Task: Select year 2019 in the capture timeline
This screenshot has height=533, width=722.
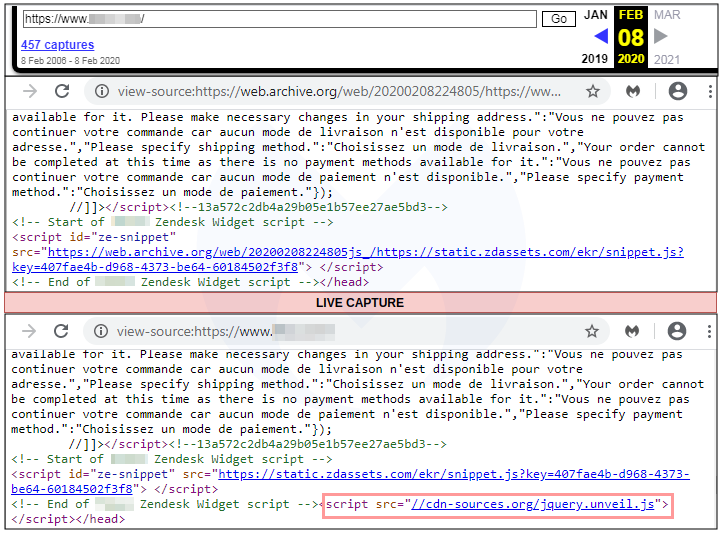Action: 595,60
